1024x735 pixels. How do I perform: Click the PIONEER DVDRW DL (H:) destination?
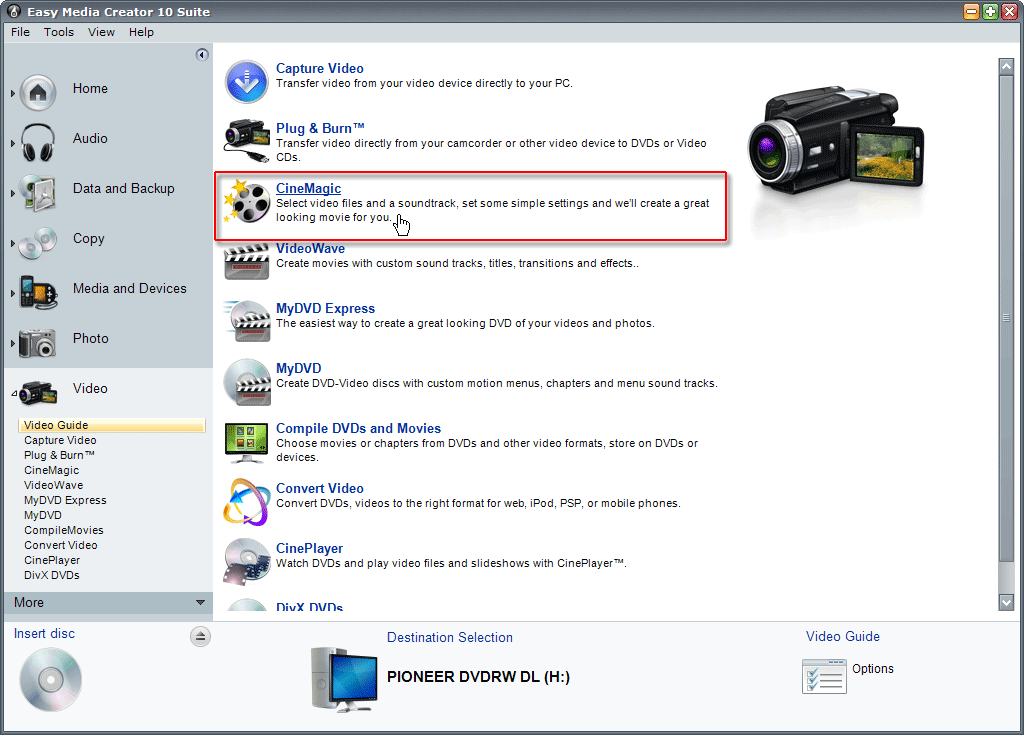[x=478, y=677]
